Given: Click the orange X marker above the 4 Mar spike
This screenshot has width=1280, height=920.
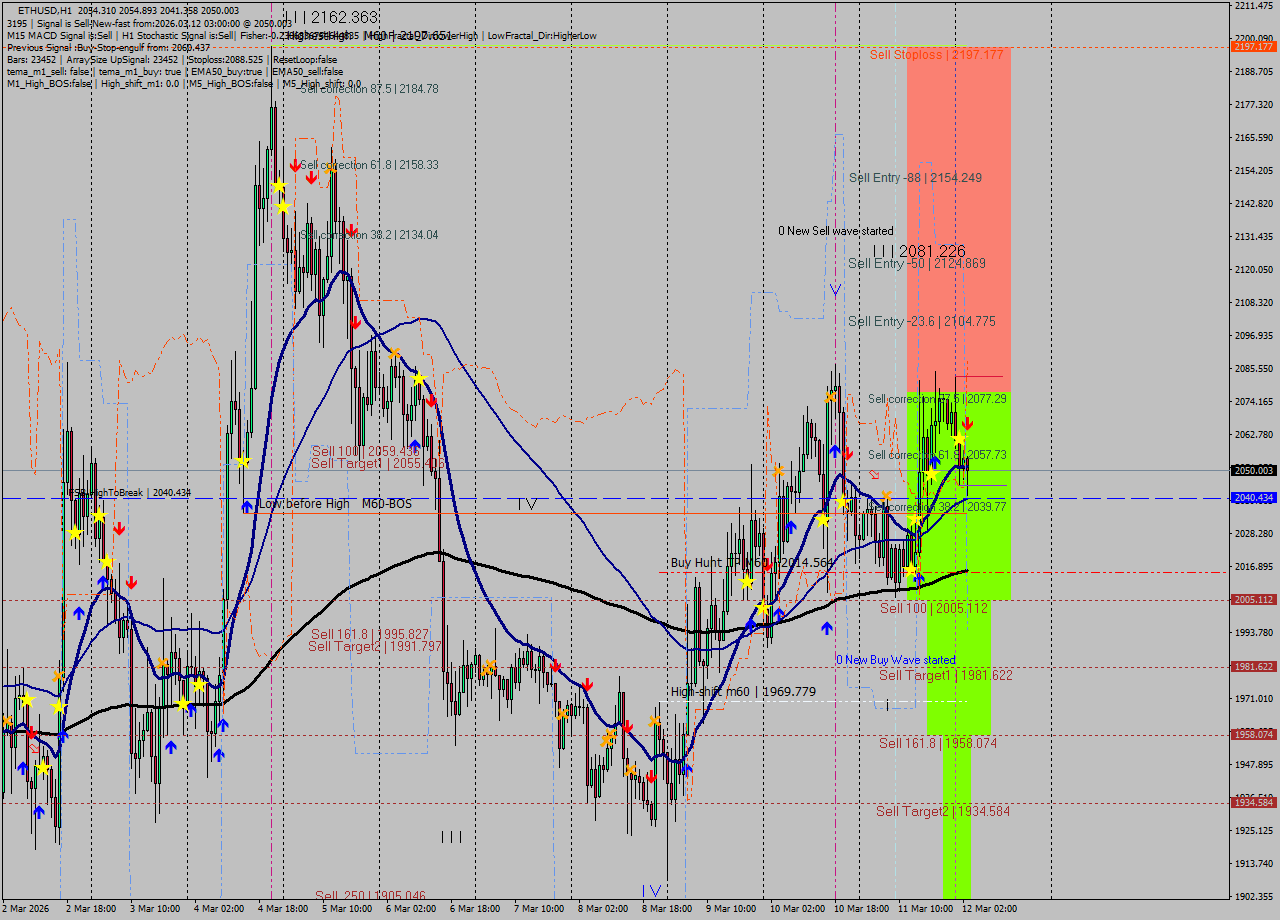Looking at the screenshot, I should tap(330, 170).
